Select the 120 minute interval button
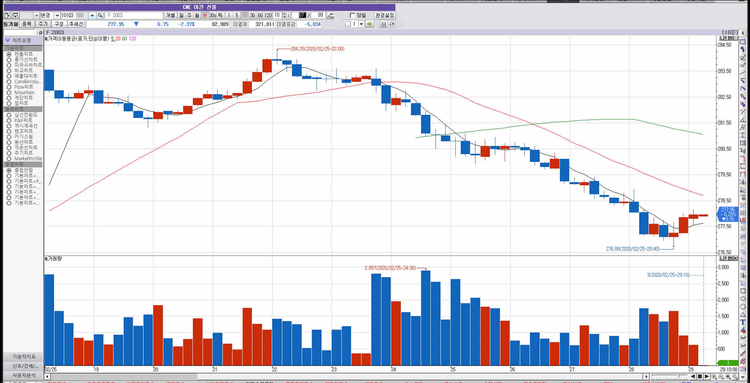 click(269, 15)
